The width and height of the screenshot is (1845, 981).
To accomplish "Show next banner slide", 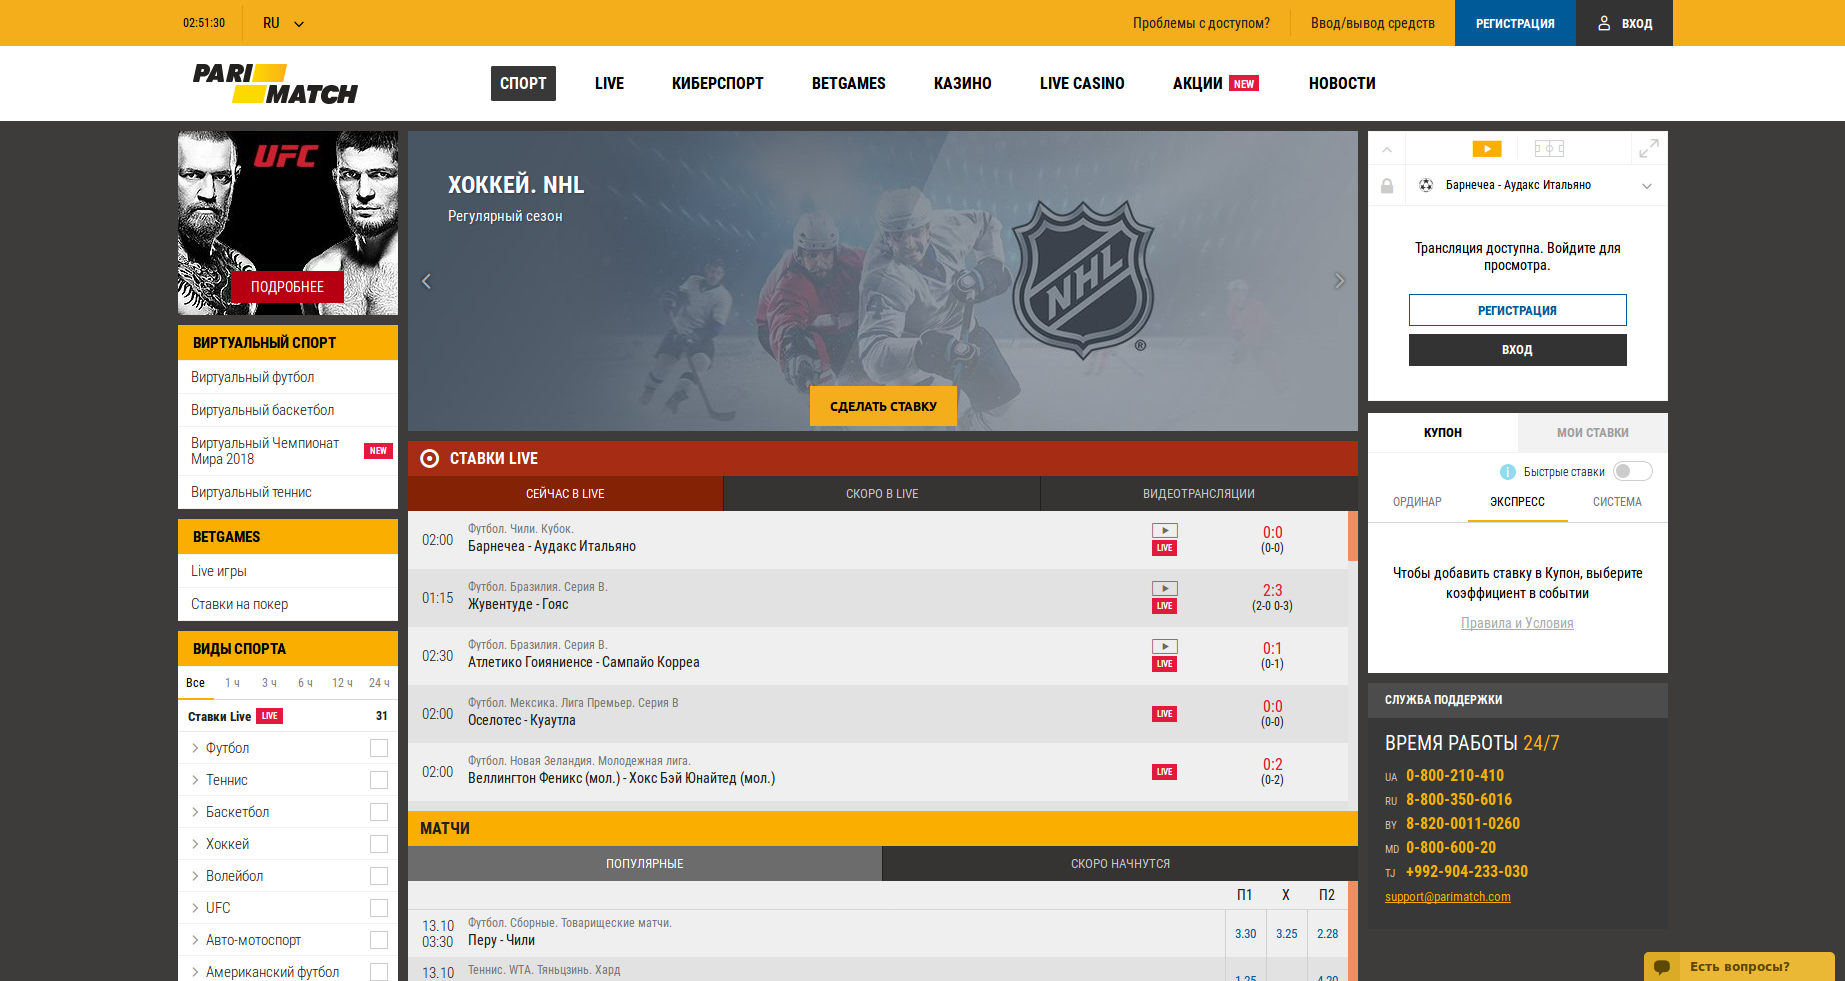I will 1340,281.
